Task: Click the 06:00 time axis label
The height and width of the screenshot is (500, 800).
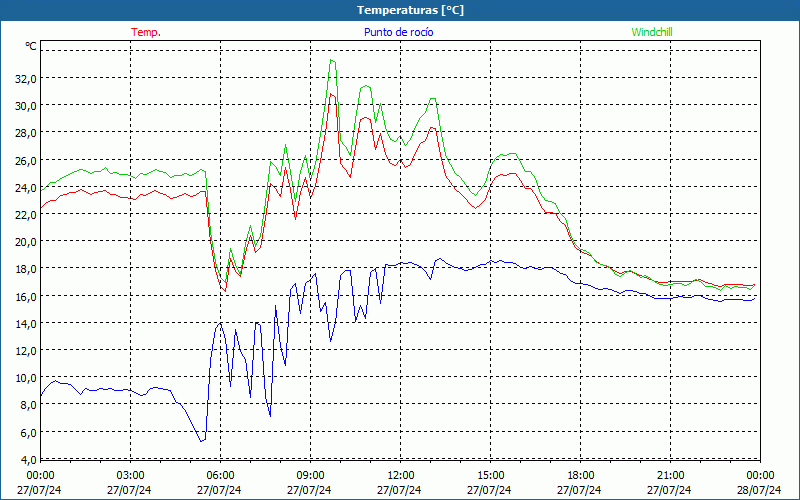Action: 220,476
